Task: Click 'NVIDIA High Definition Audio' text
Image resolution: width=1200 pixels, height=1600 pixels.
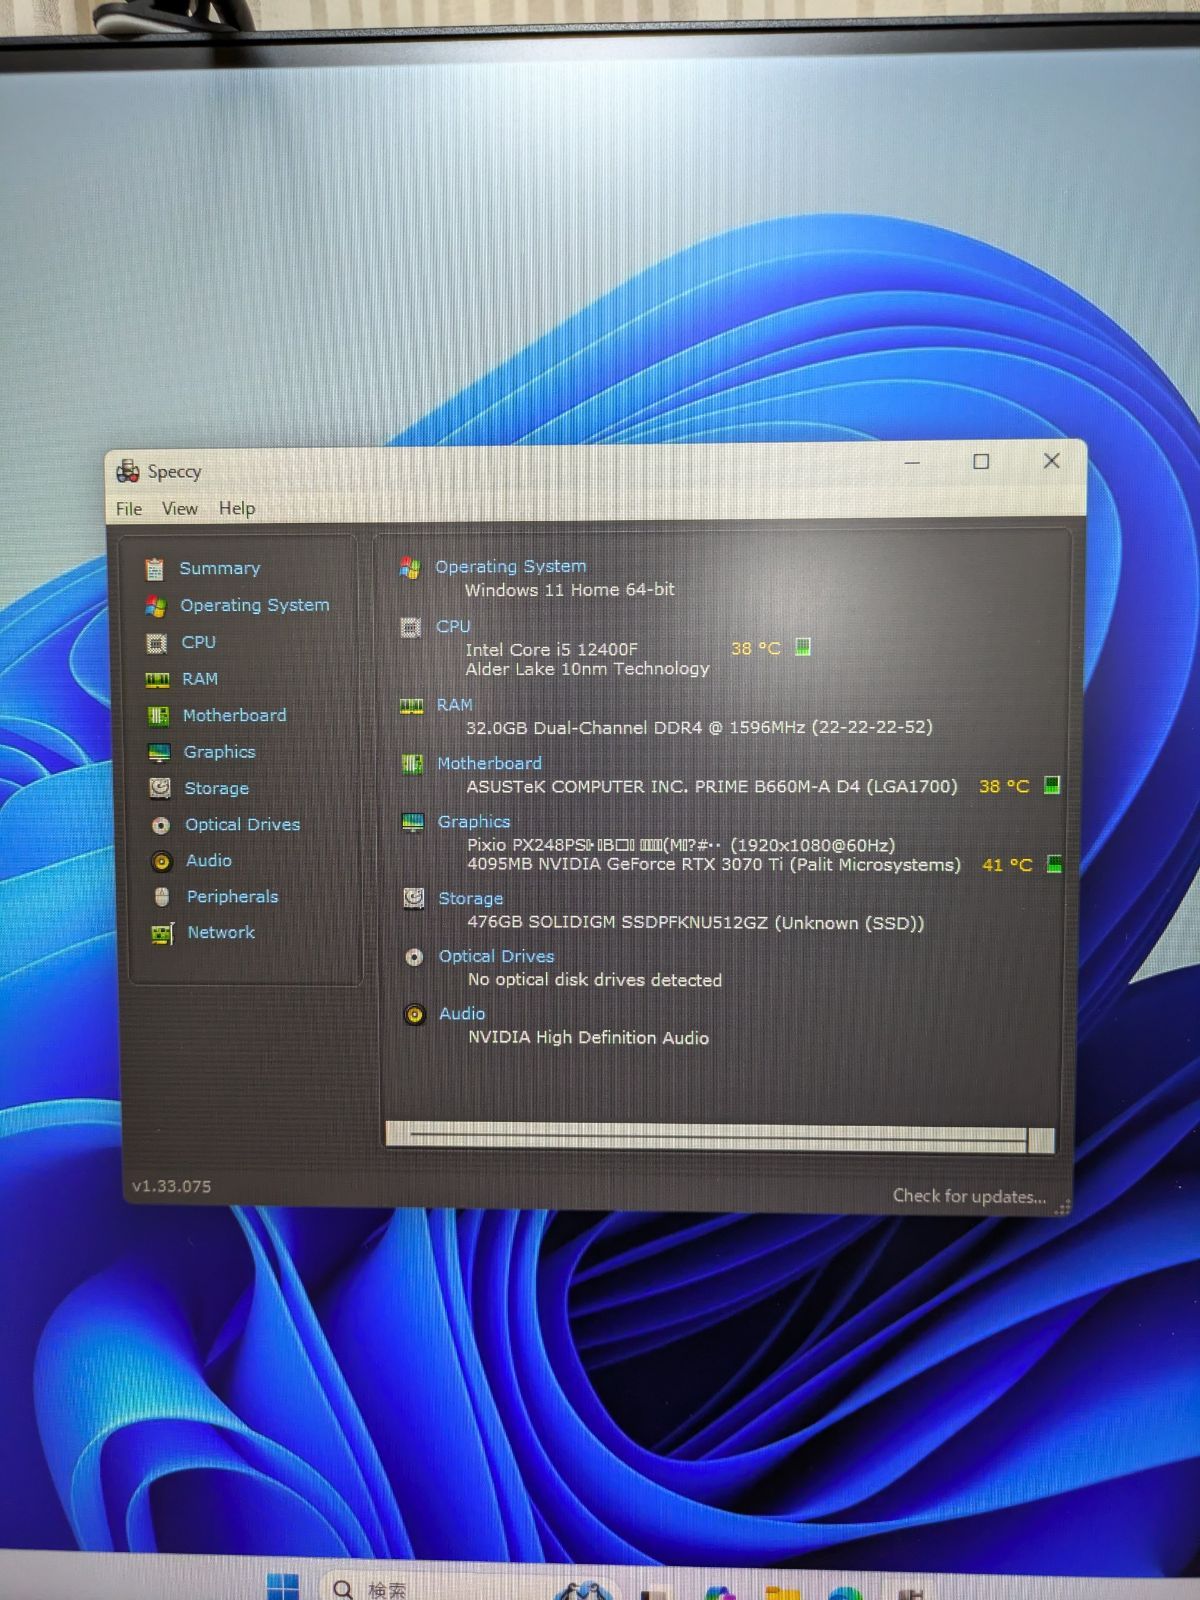Action: 588,1037
